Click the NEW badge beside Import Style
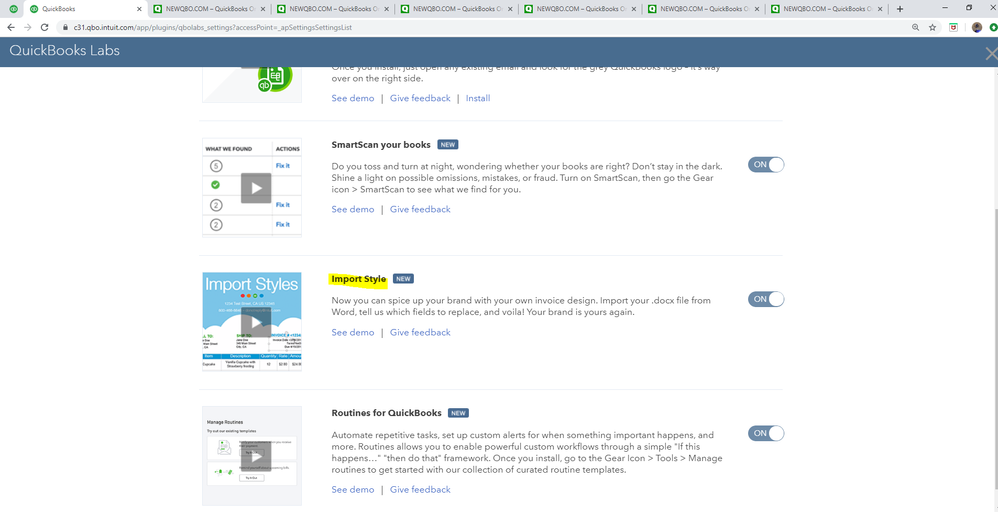The image size is (998, 512). 404,279
